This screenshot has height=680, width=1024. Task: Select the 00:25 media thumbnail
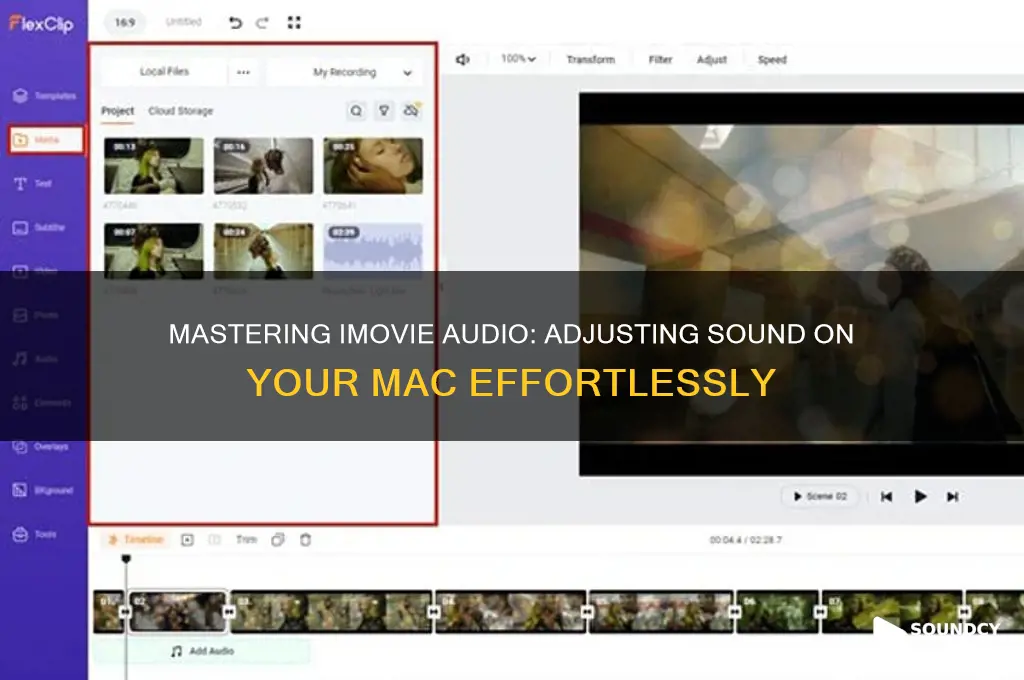pyautogui.click(x=373, y=166)
